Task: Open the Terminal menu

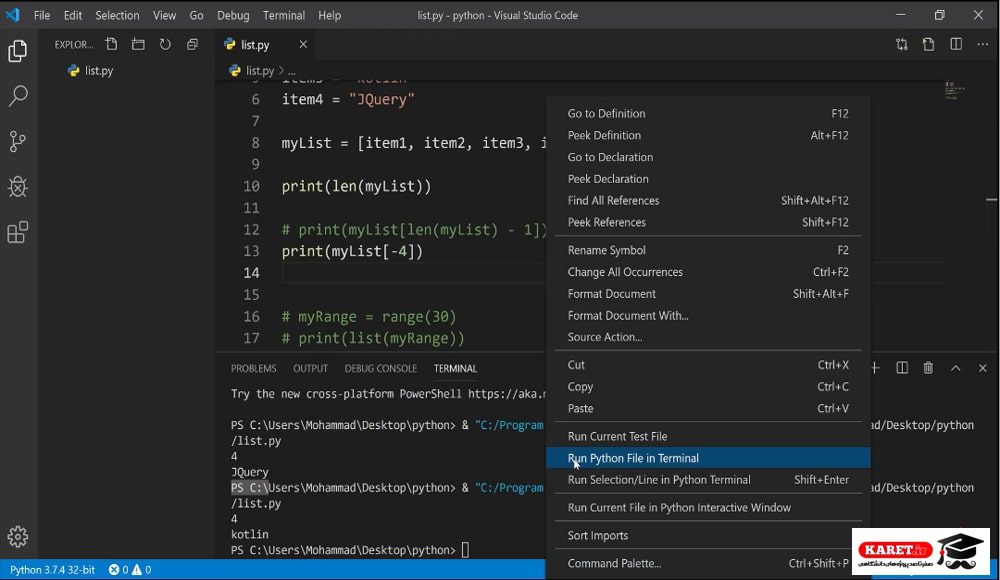Action: [284, 15]
